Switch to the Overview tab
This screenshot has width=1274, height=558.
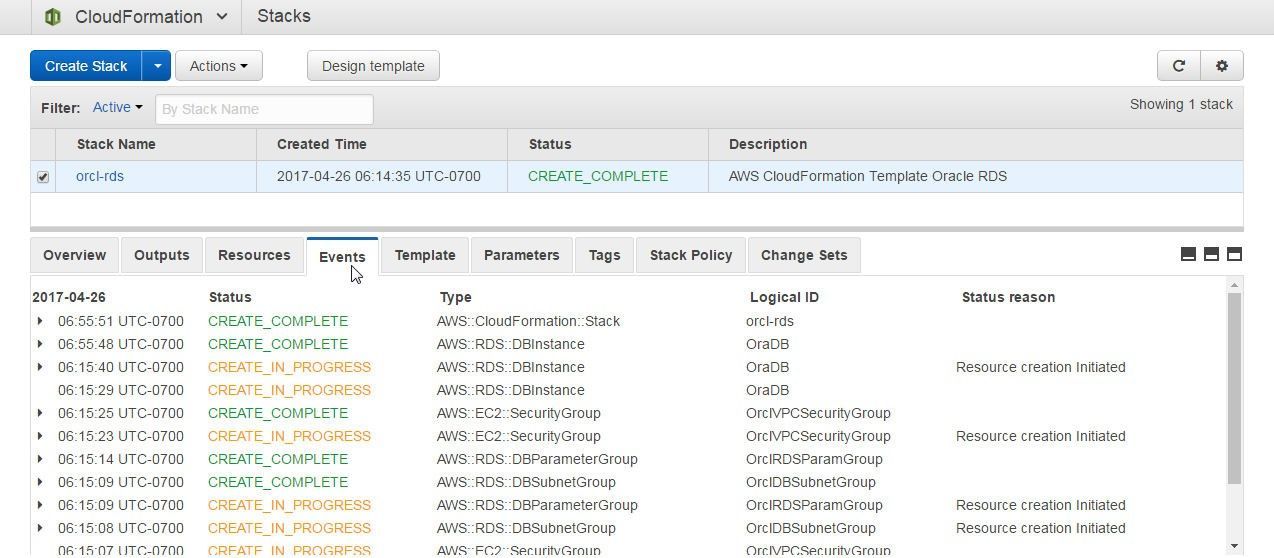tap(74, 255)
